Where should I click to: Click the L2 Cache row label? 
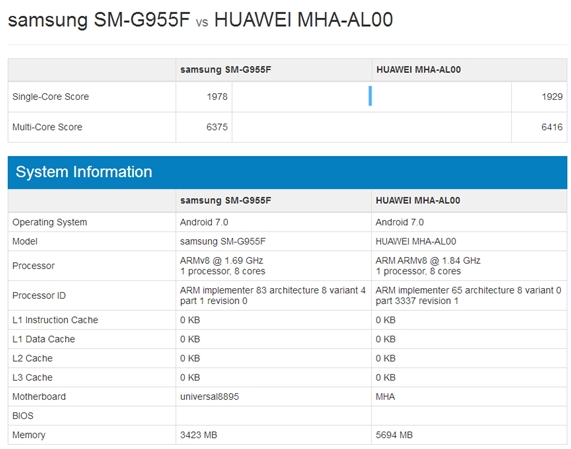(x=32, y=358)
